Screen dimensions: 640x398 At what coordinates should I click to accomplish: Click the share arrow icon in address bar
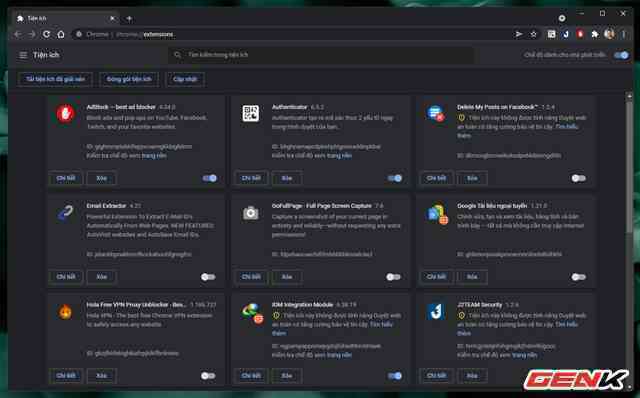[519, 34]
